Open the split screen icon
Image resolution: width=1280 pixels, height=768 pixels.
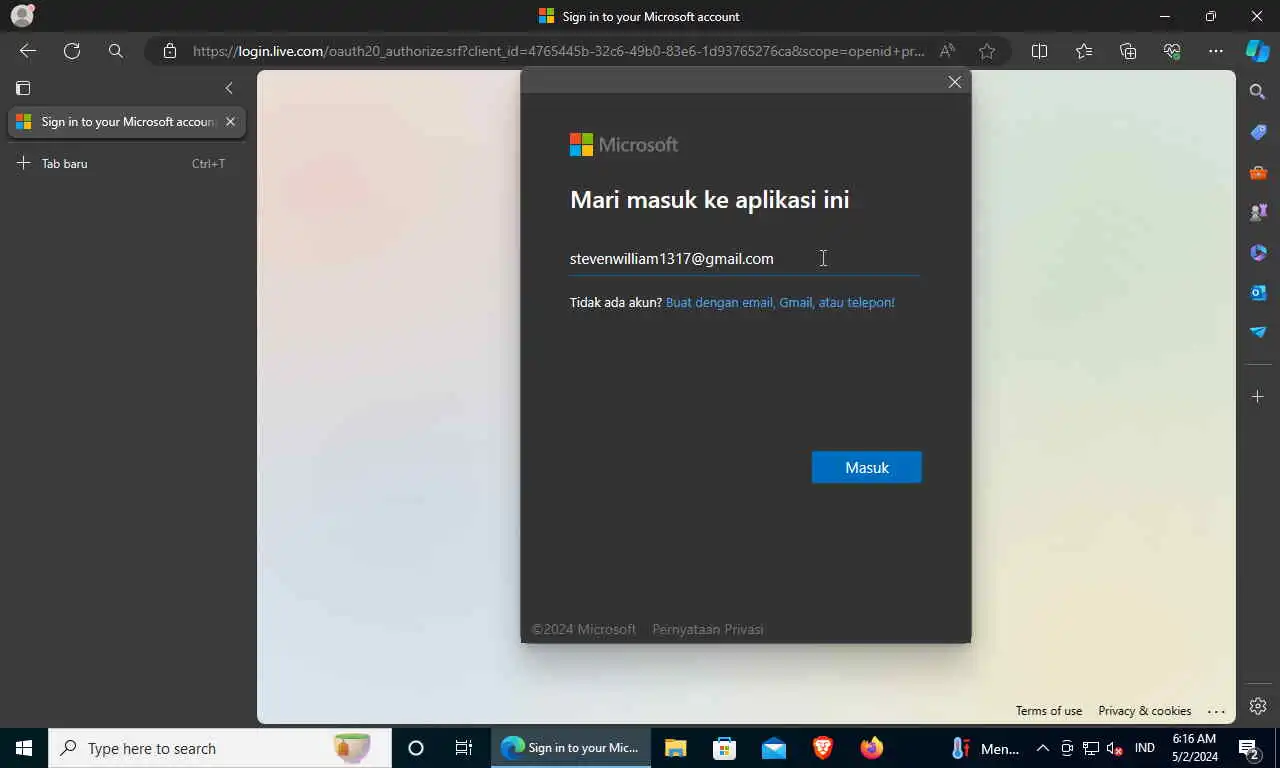click(x=1039, y=51)
